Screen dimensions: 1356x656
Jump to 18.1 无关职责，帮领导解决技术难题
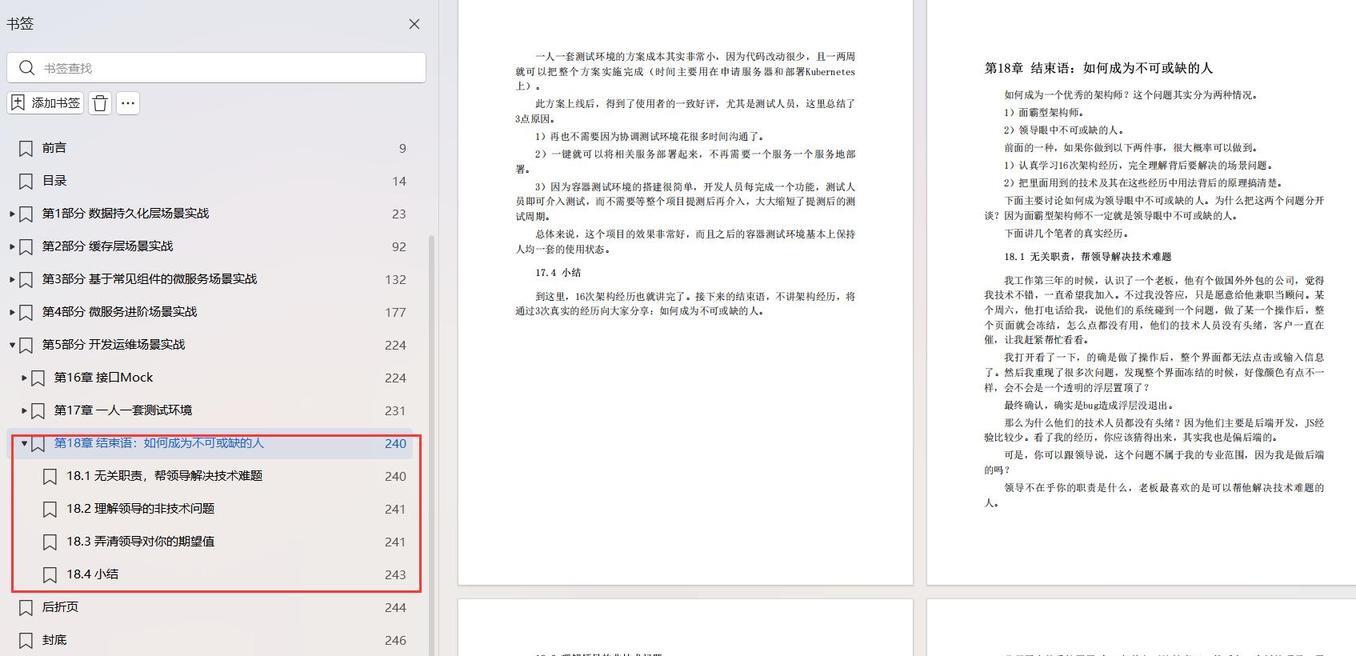tap(164, 476)
